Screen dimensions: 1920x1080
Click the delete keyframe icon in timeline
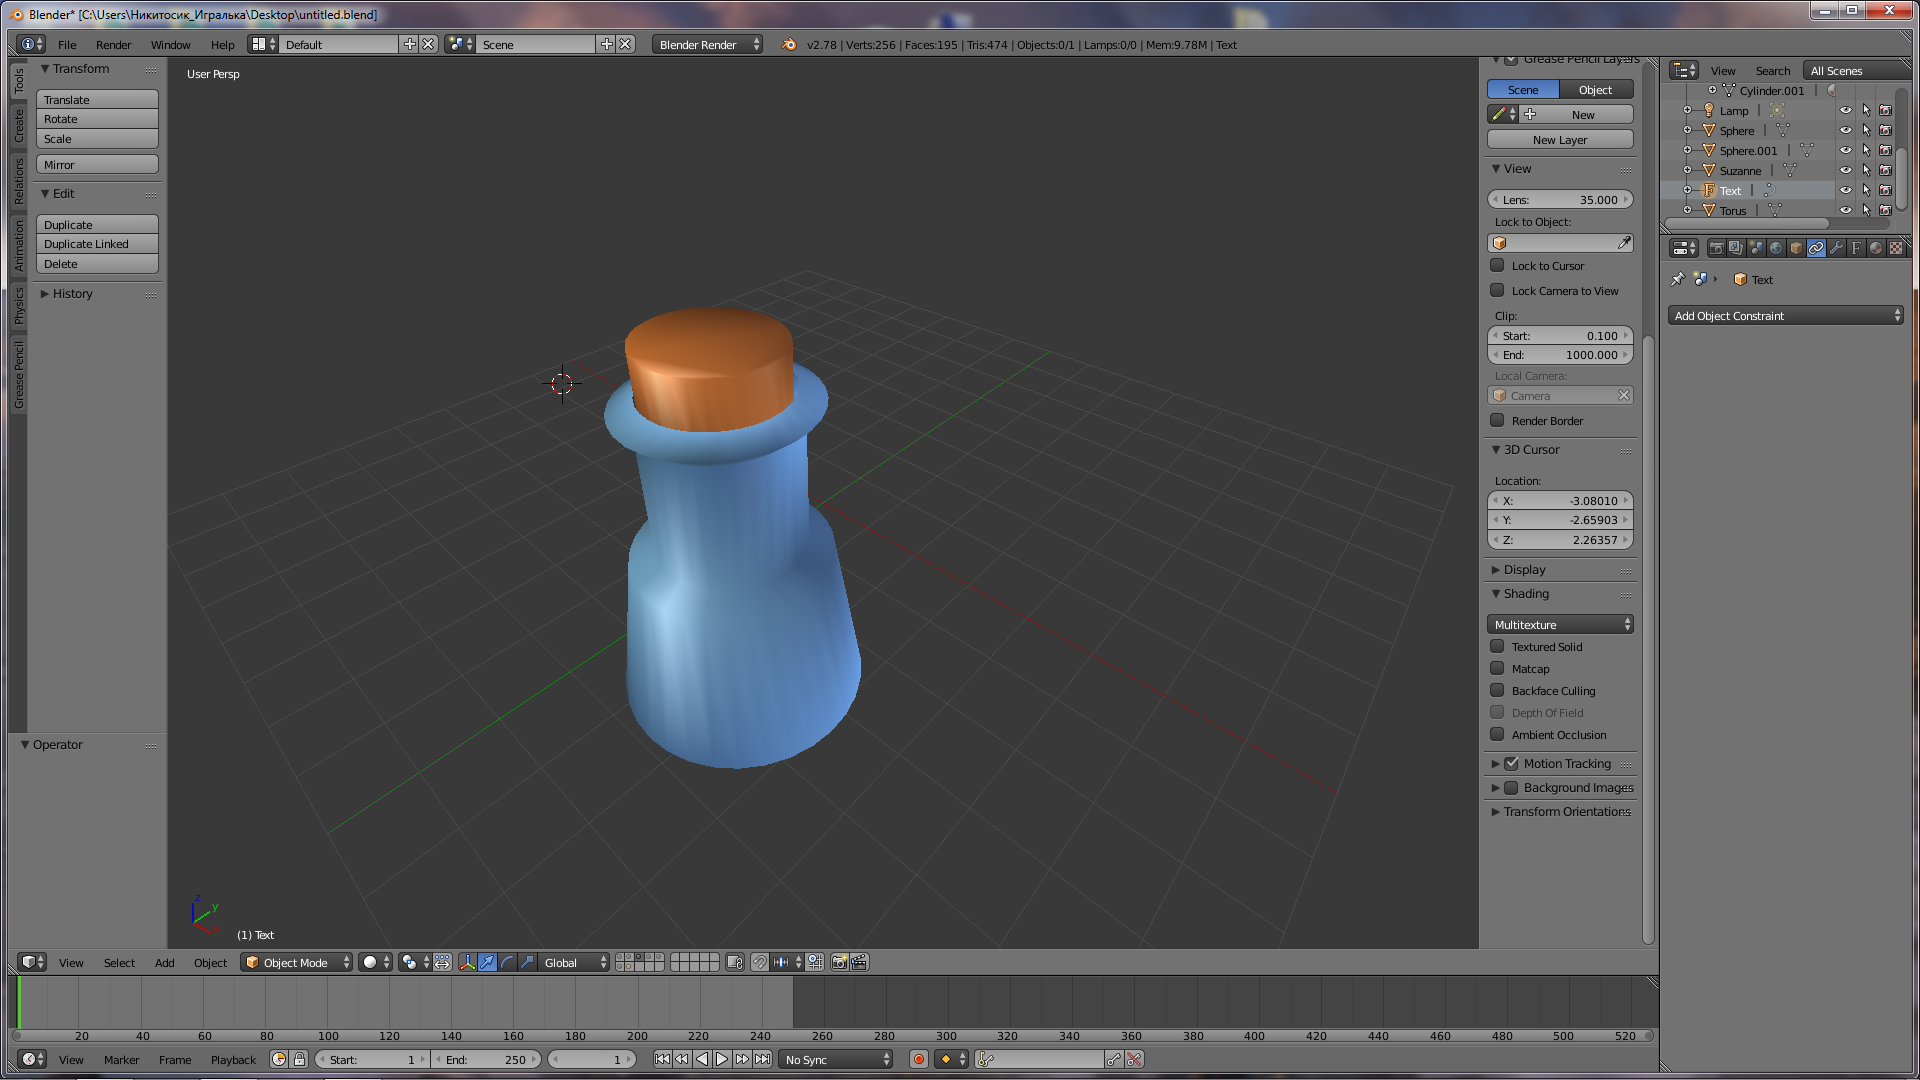(x=1134, y=1060)
